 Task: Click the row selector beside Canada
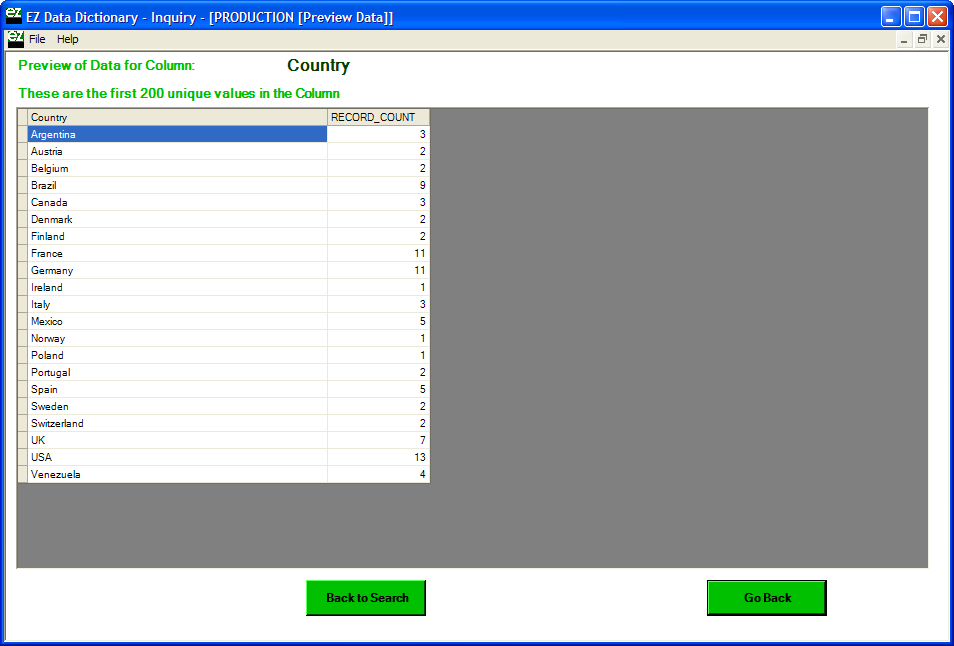(x=23, y=203)
